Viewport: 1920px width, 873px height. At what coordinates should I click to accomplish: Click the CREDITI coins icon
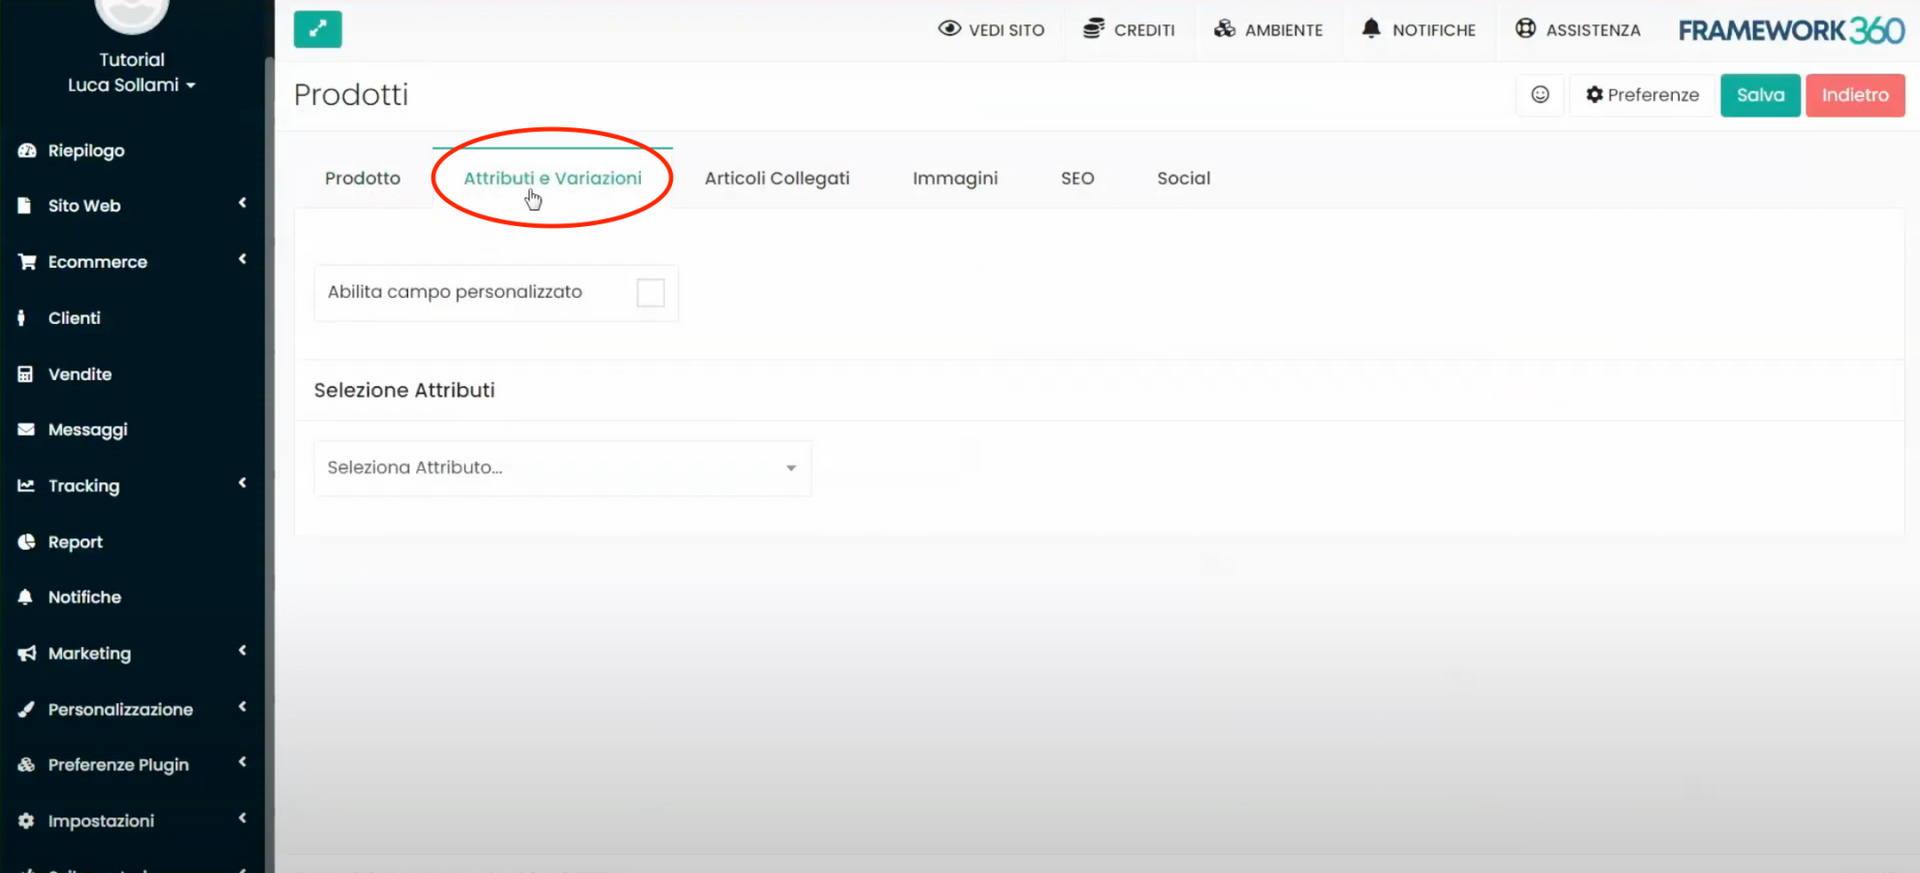click(x=1093, y=29)
